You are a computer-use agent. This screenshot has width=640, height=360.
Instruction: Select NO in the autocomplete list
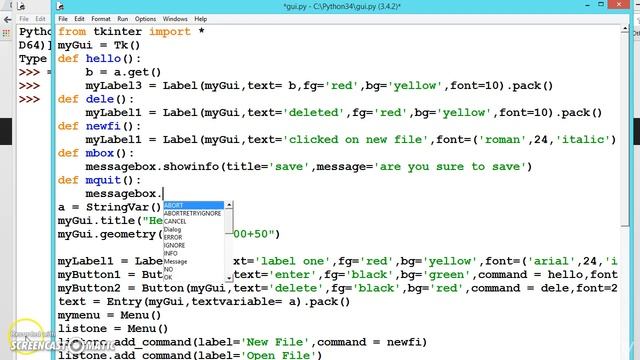pyautogui.click(x=193, y=269)
